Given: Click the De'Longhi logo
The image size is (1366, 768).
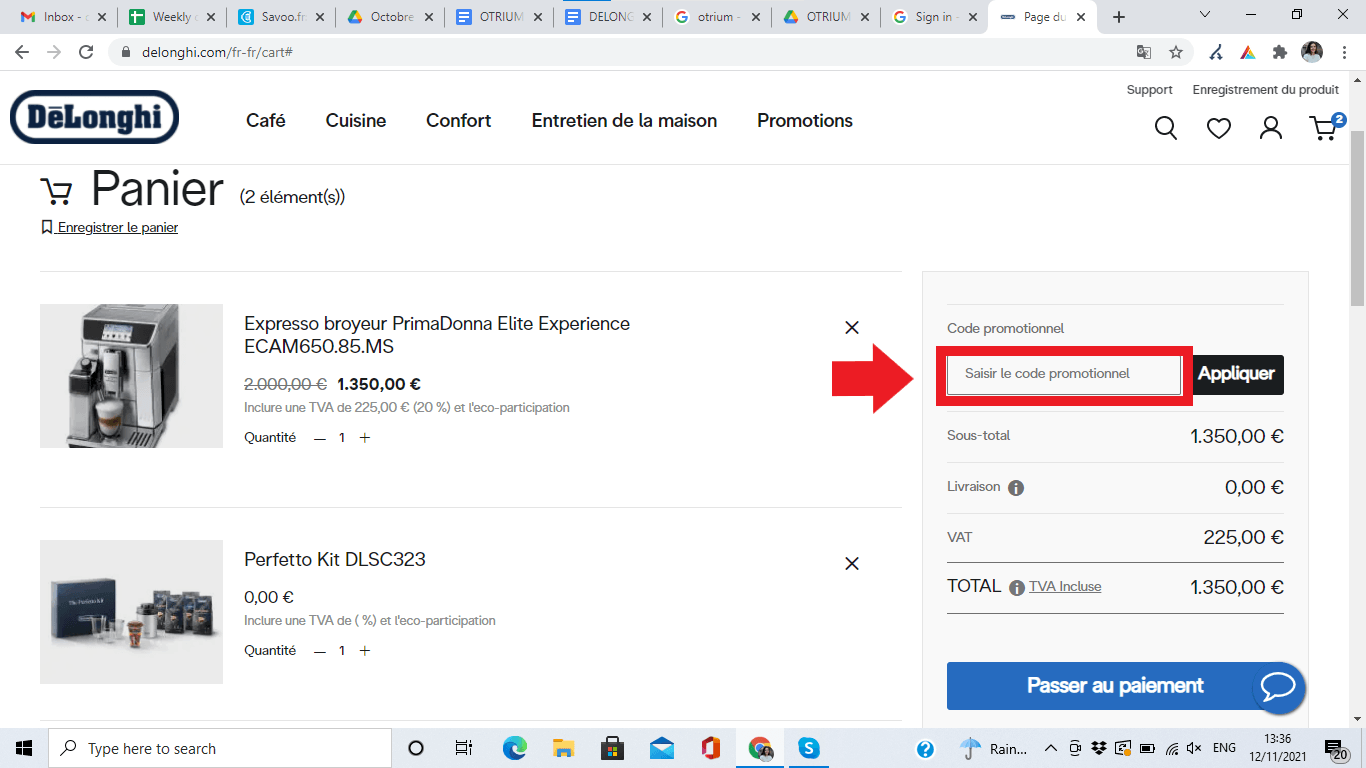Looking at the screenshot, I should [94, 118].
